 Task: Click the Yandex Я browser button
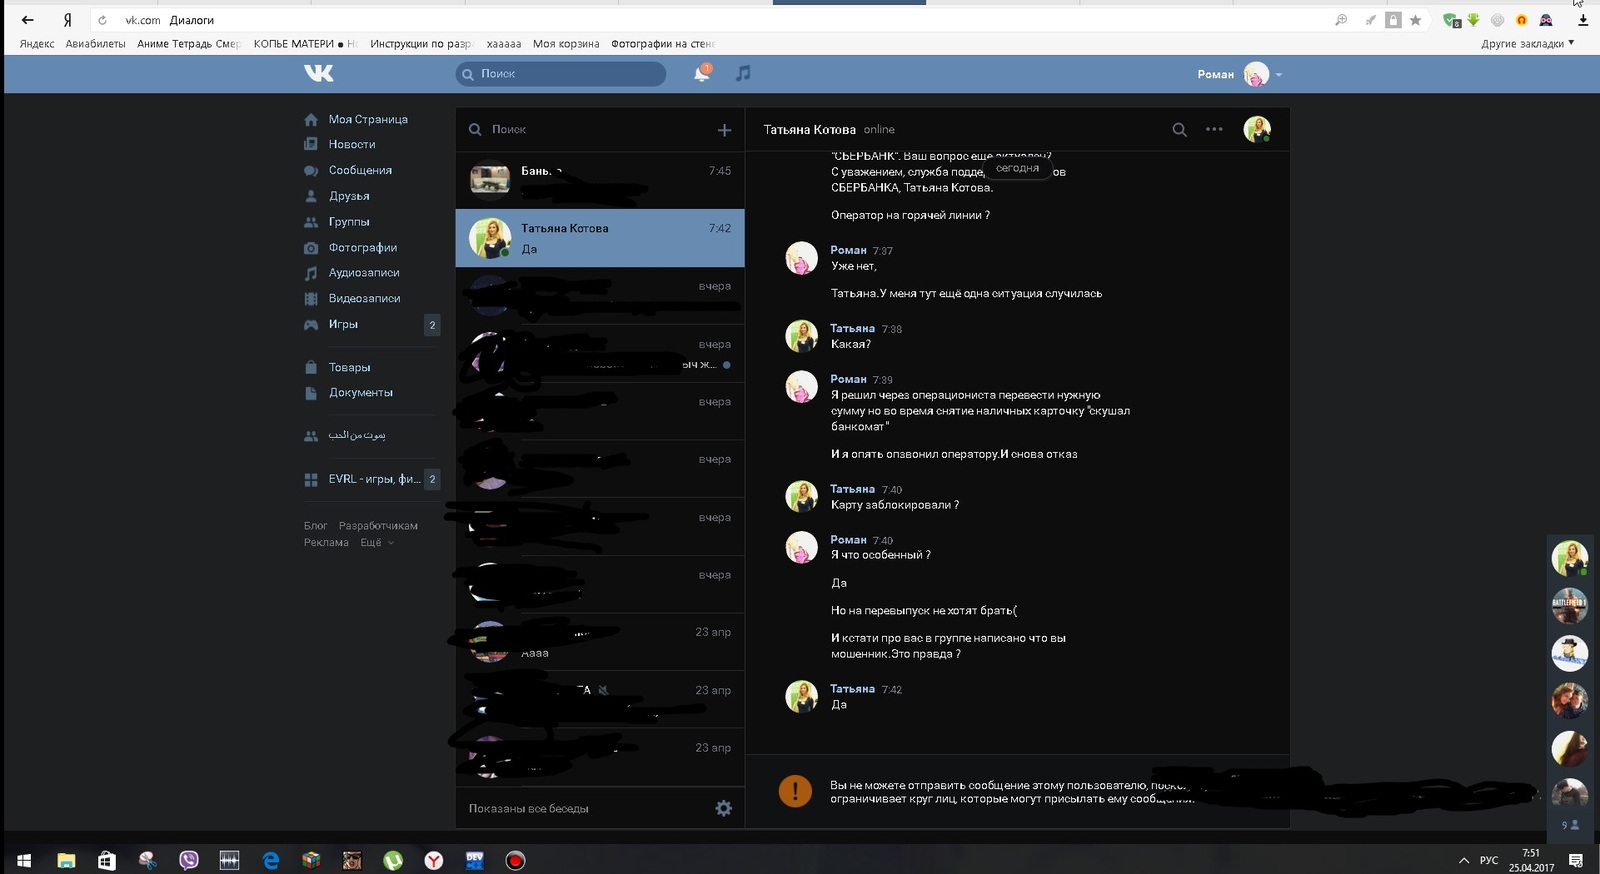pos(67,20)
